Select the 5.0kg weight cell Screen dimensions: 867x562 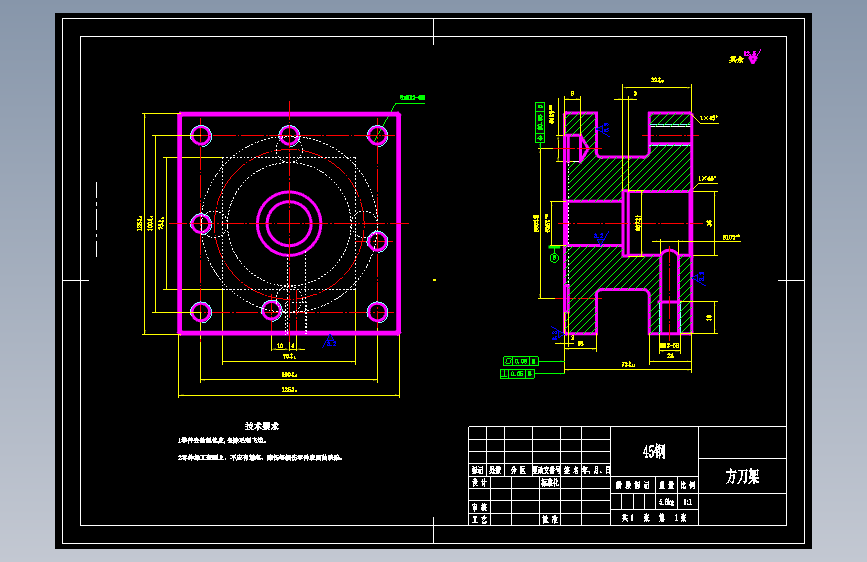pos(666,502)
